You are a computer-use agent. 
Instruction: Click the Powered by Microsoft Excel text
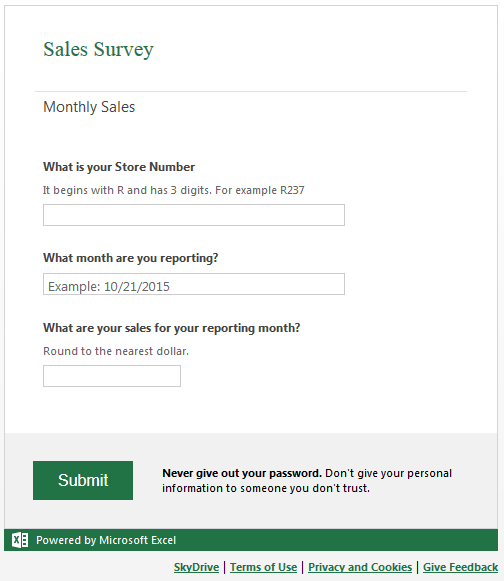[x=106, y=540]
